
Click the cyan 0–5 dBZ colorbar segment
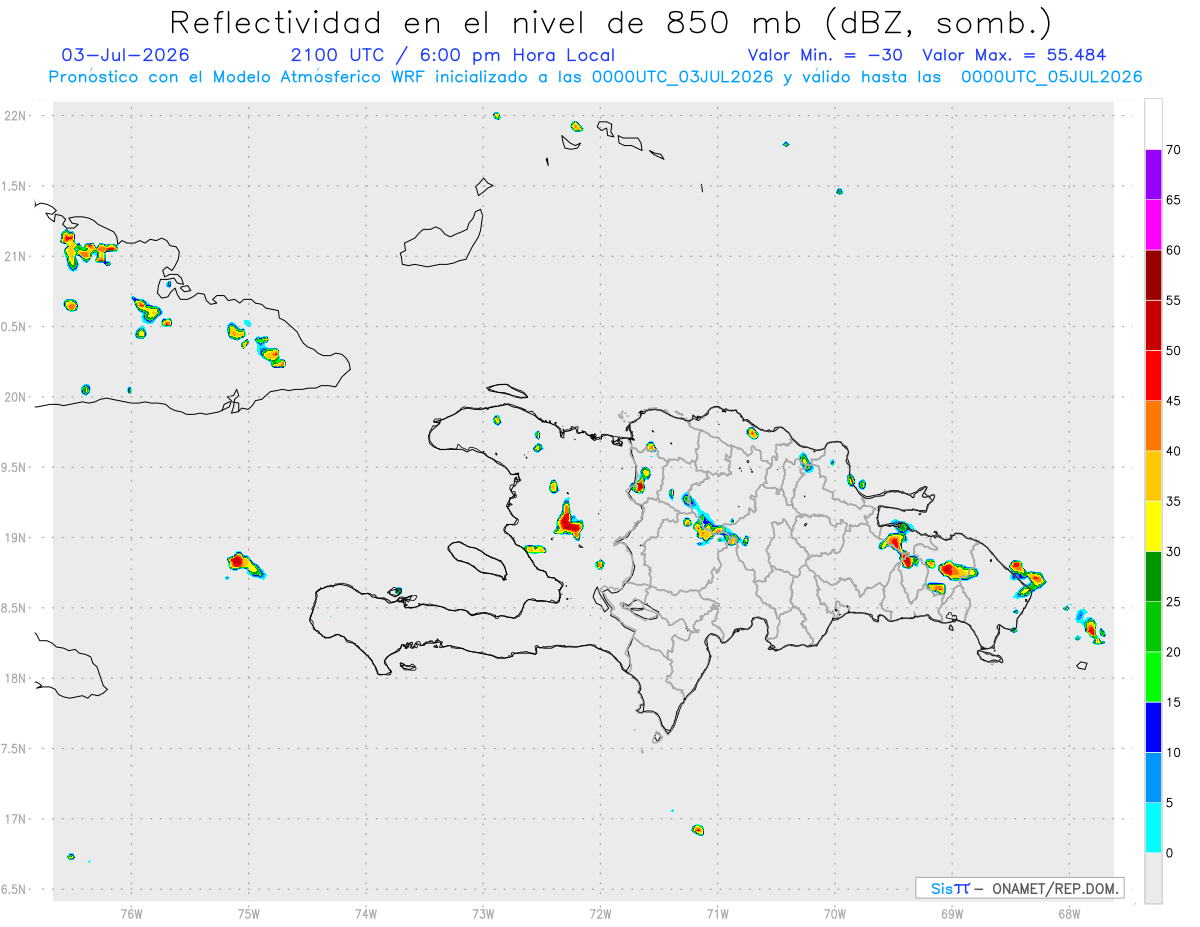click(x=1153, y=828)
